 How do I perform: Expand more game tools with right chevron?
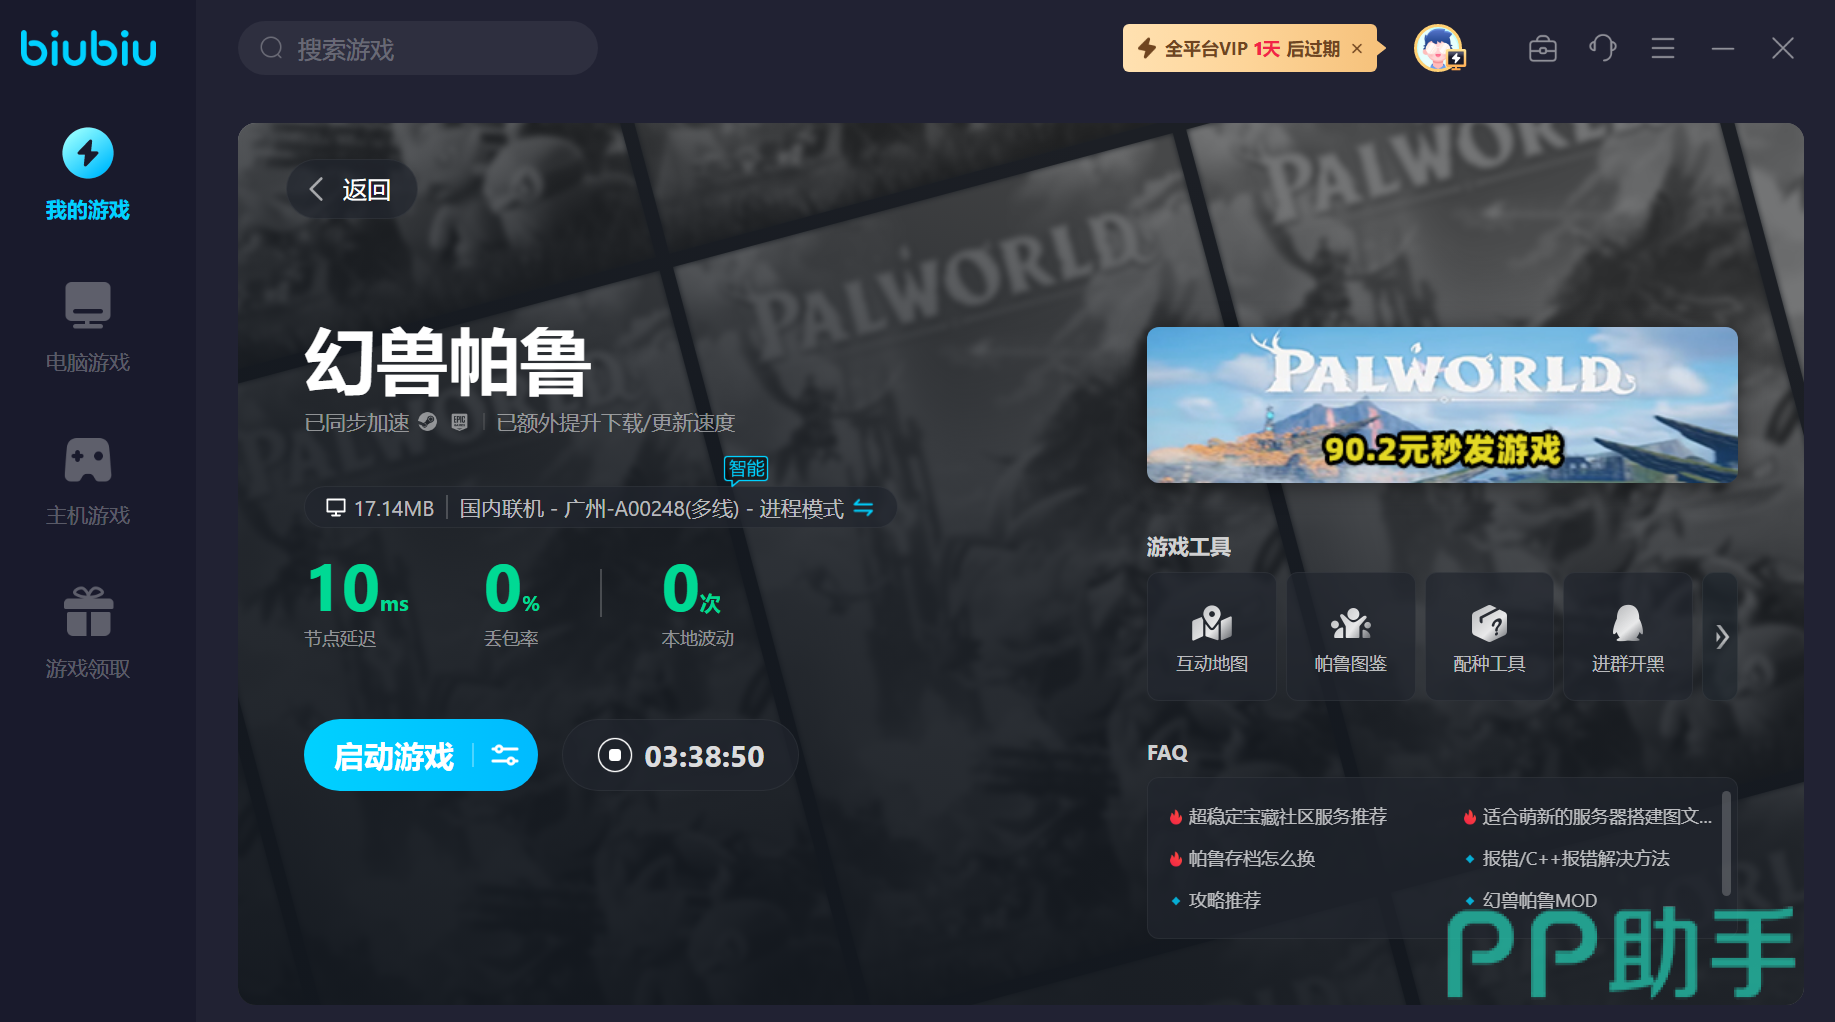point(1721,637)
